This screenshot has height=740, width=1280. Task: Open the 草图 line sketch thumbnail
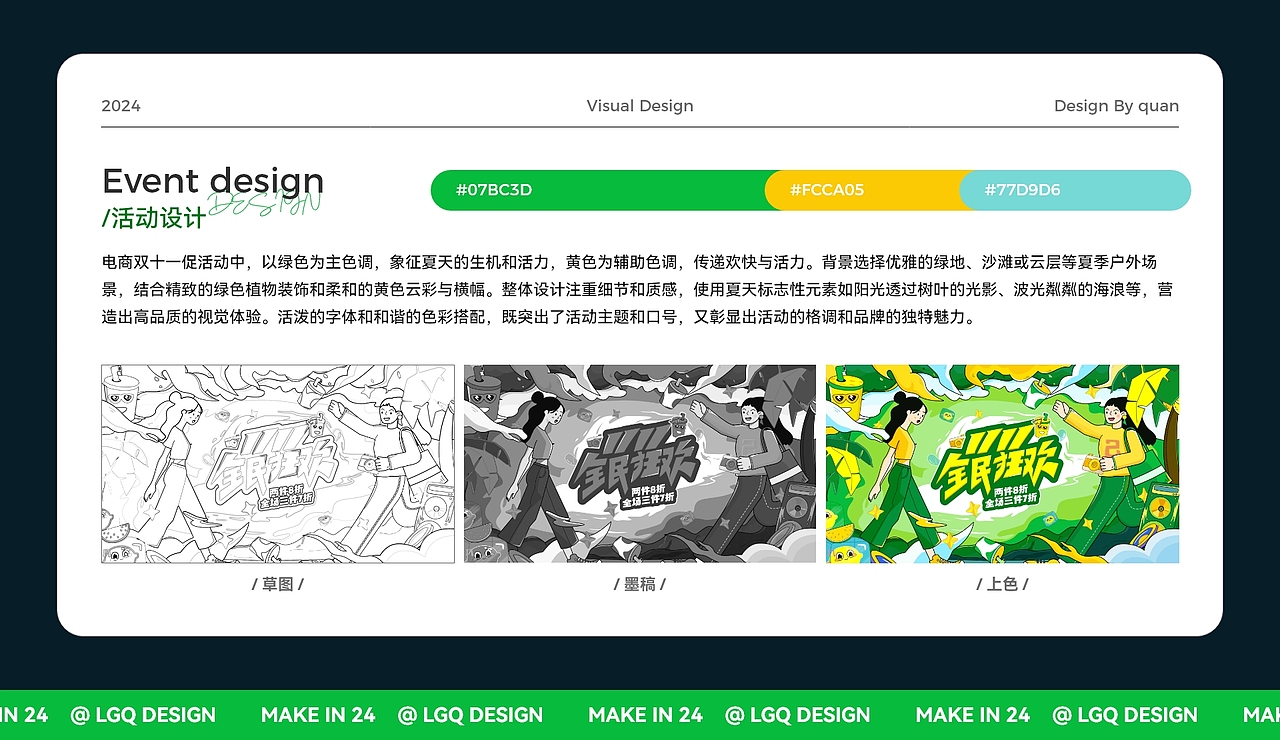278,464
